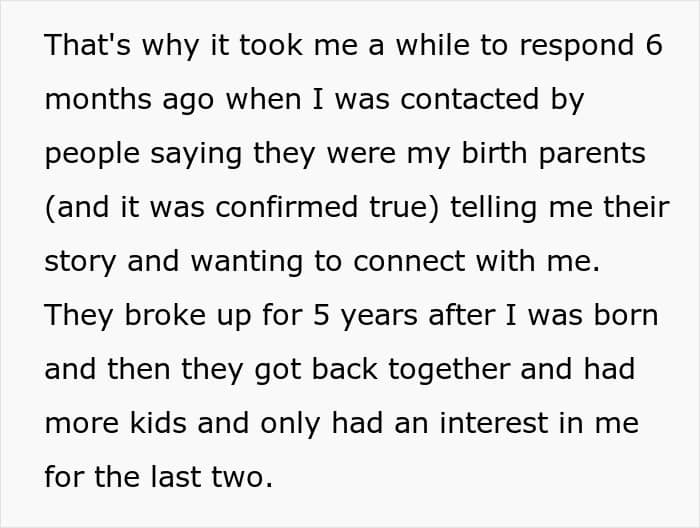Click the word "telling" after the parenthesis
700x528 pixels.
(x=493, y=208)
